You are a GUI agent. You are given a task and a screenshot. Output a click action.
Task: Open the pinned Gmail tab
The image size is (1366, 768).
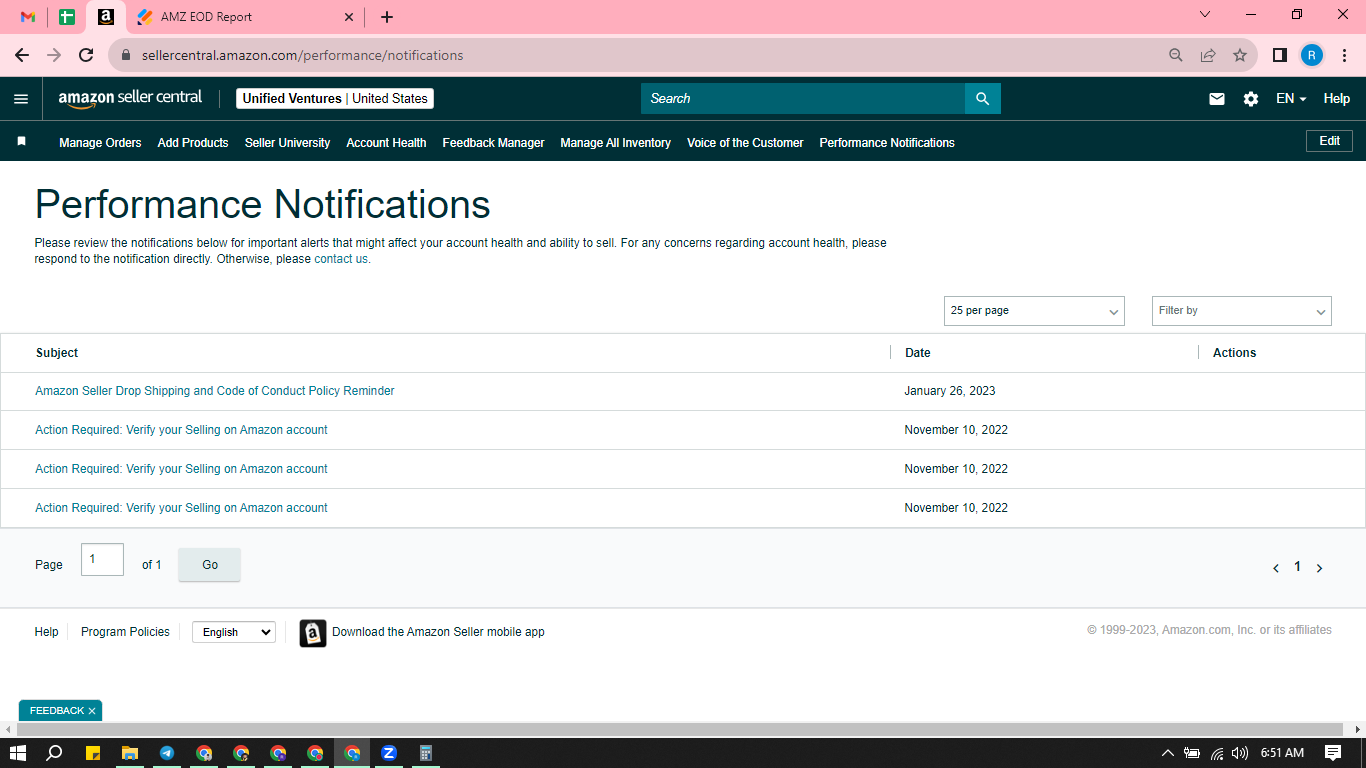28,17
